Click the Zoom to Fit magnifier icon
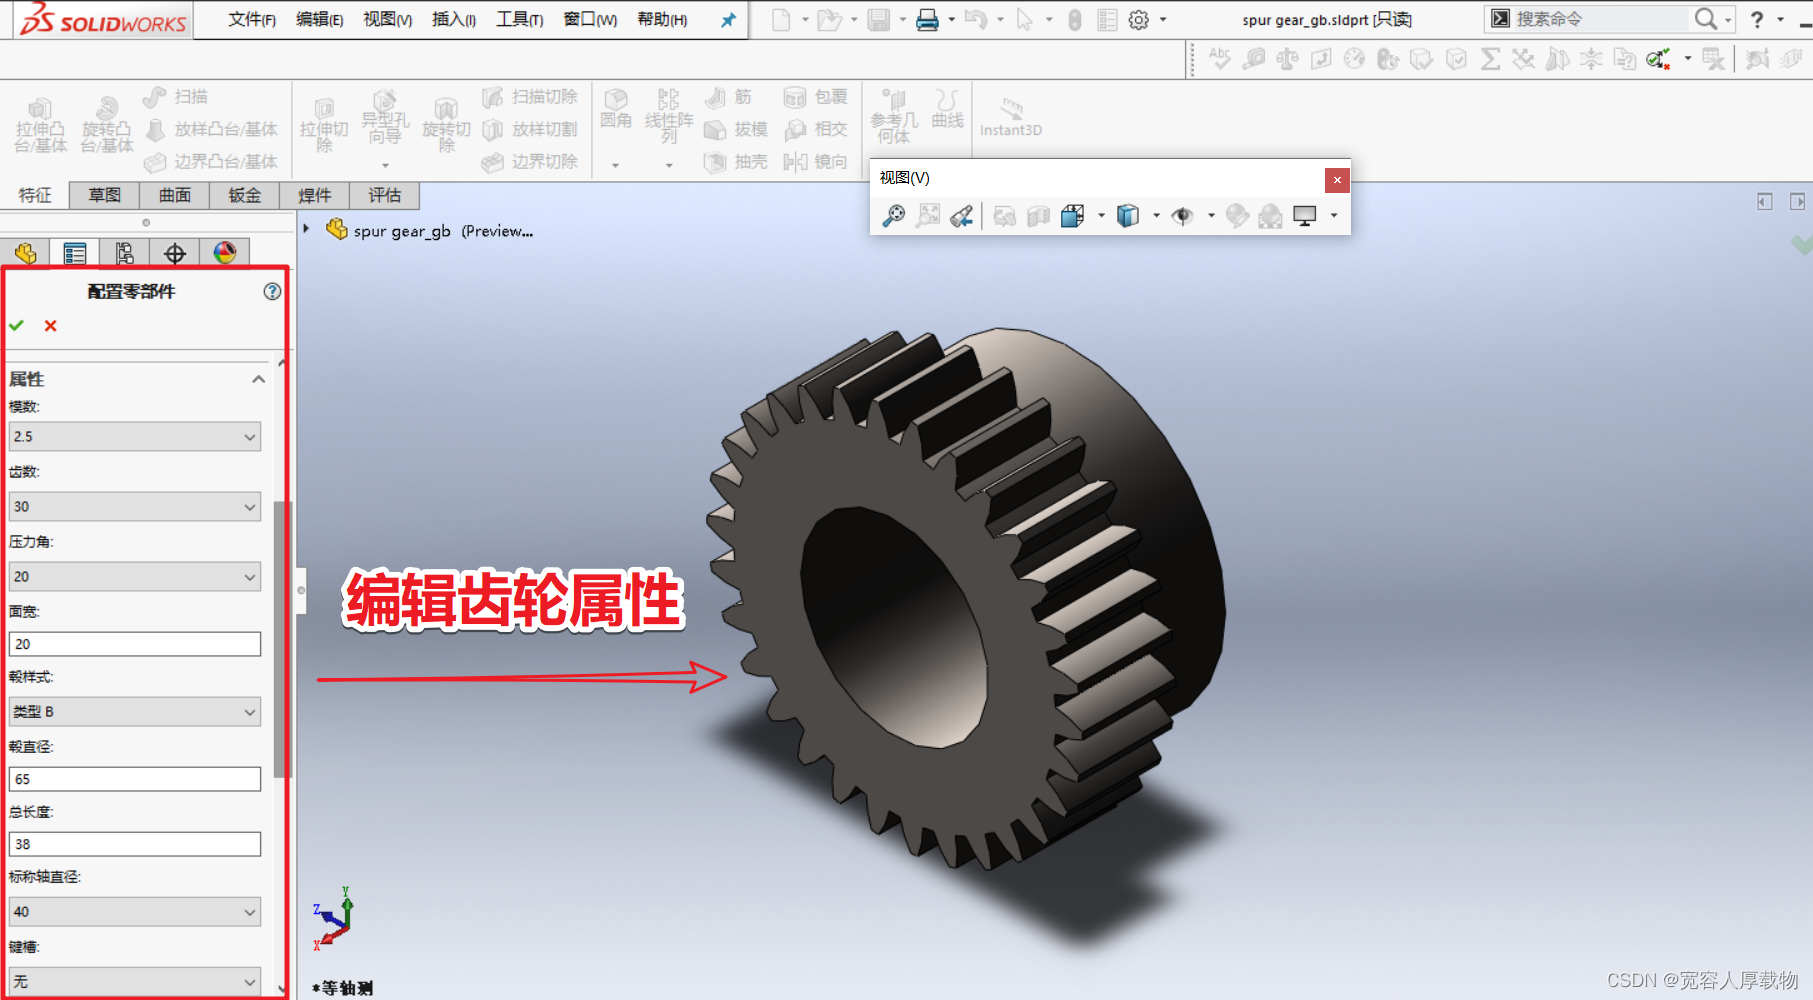This screenshot has height=1000, width=1813. [x=893, y=216]
